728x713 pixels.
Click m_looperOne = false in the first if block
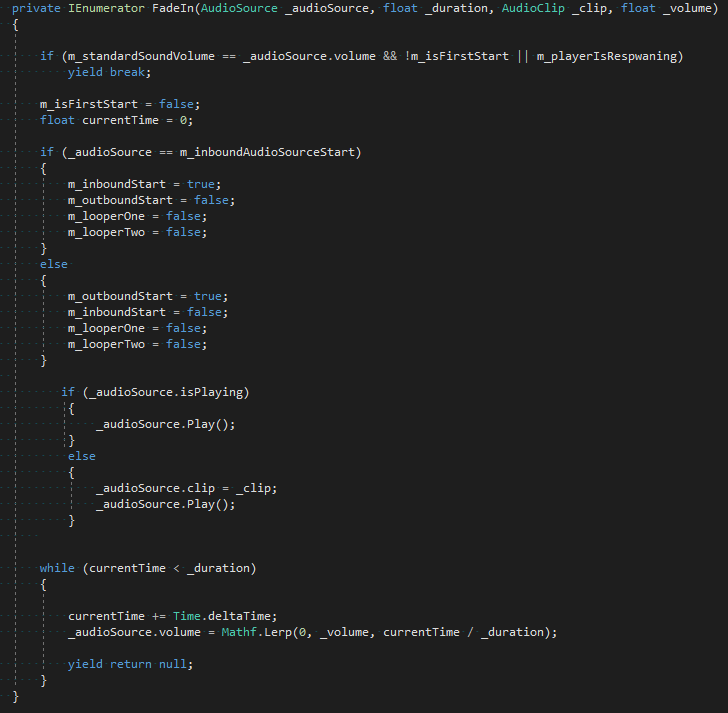[137, 216]
